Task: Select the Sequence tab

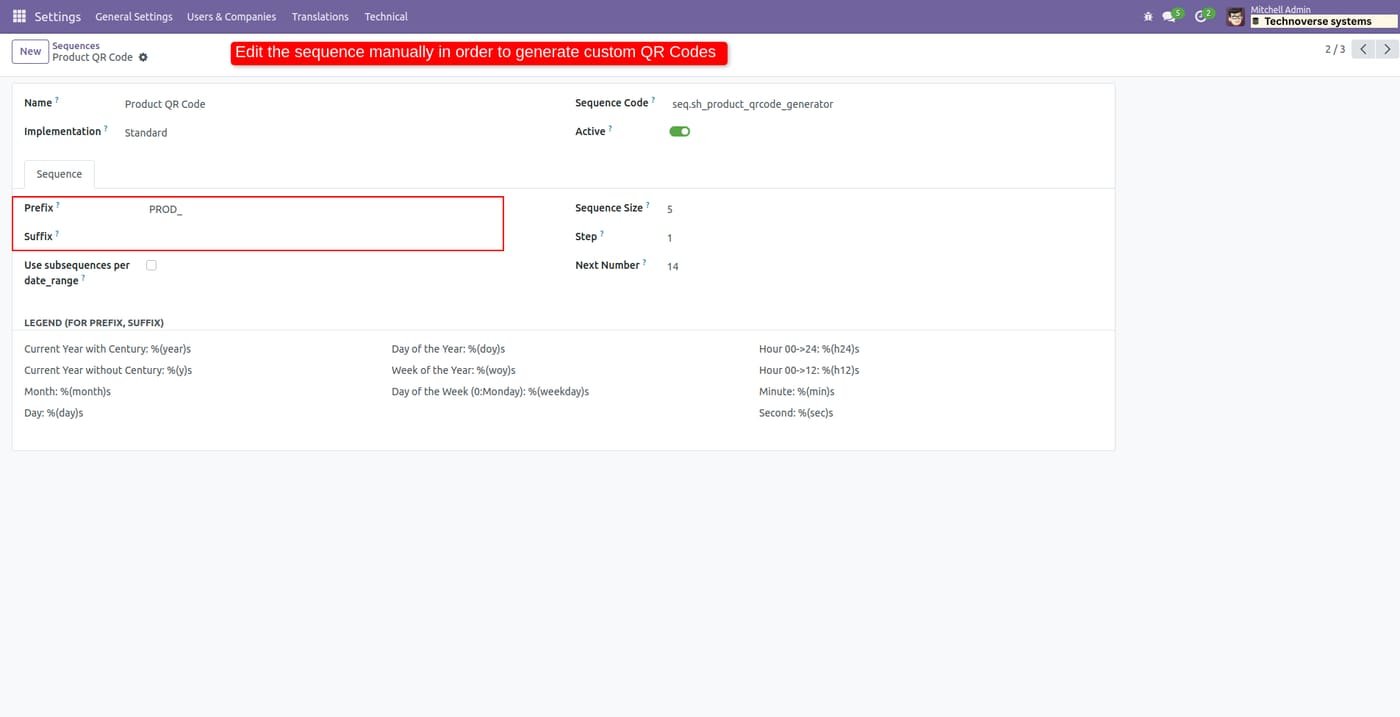Action: (x=59, y=174)
